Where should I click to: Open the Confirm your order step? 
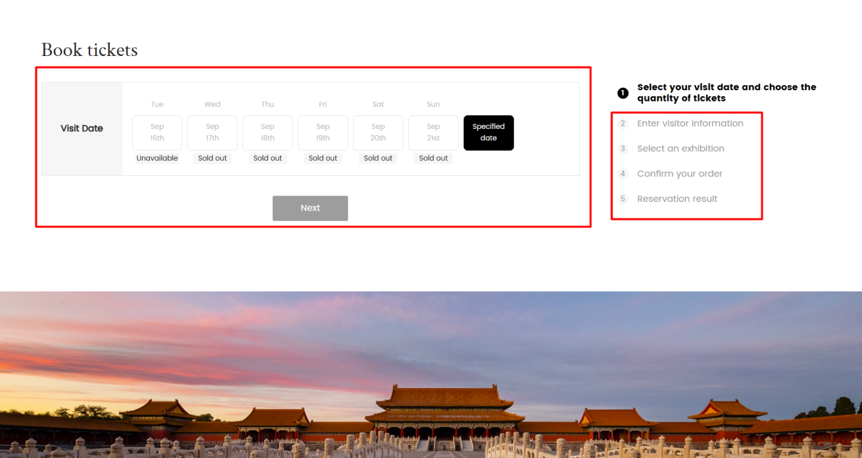click(679, 174)
